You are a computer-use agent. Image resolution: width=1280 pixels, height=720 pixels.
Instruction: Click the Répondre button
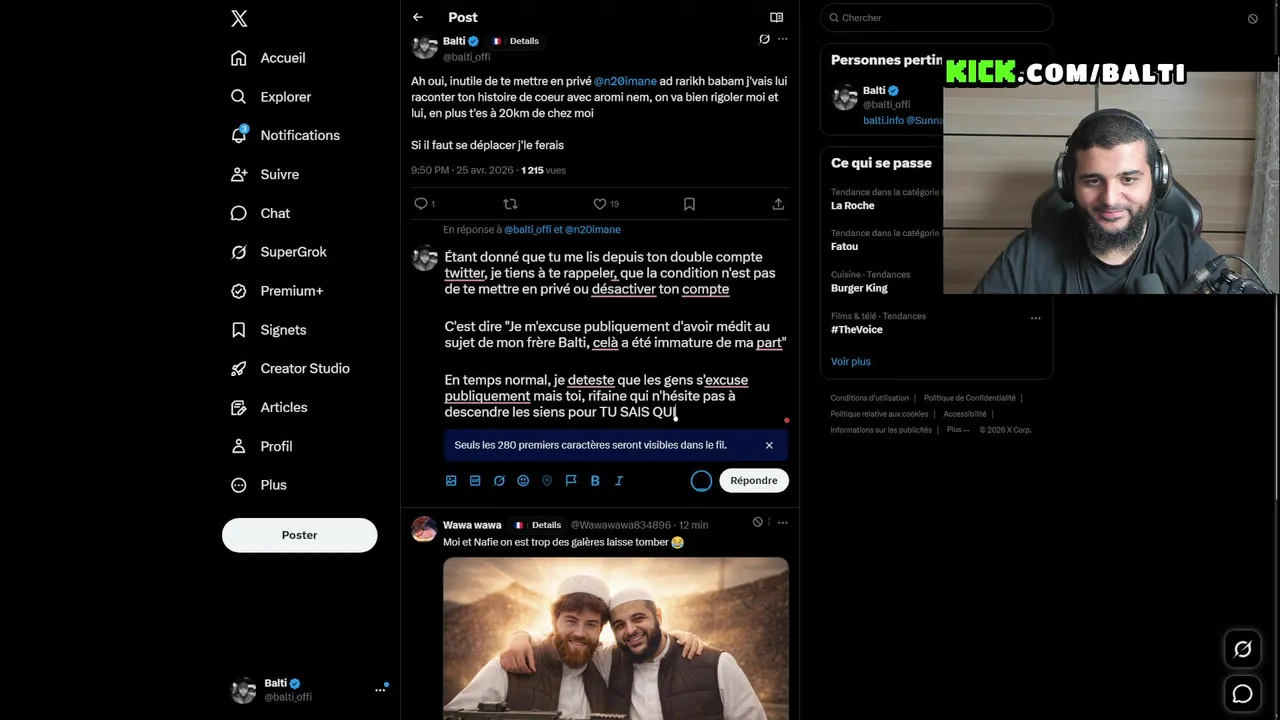click(x=754, y=481)
